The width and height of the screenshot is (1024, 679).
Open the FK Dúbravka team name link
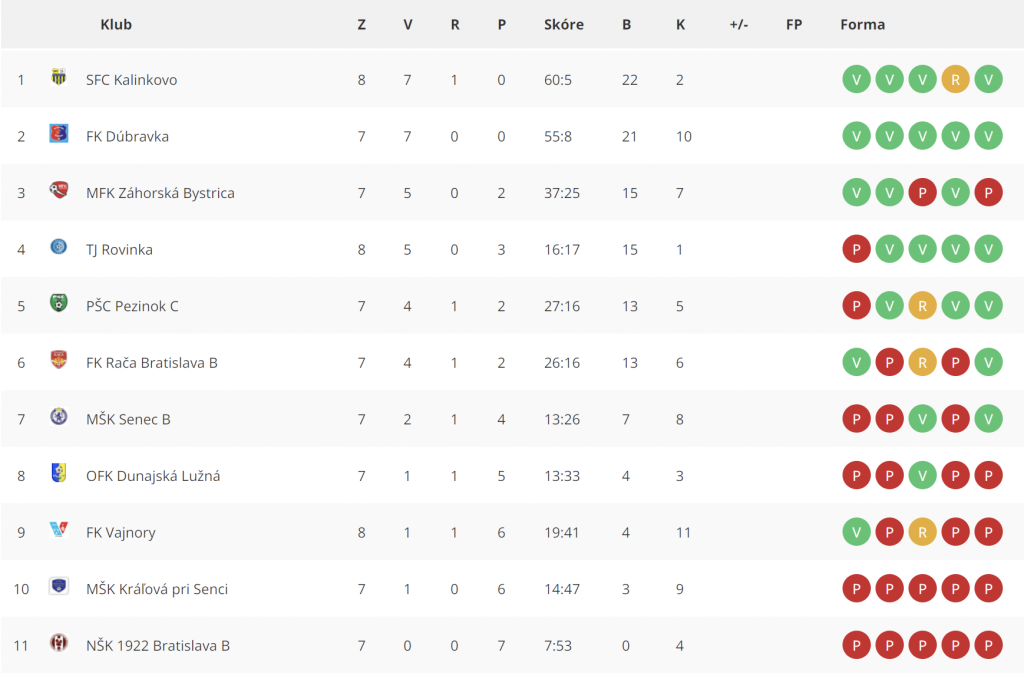[127, 136]
